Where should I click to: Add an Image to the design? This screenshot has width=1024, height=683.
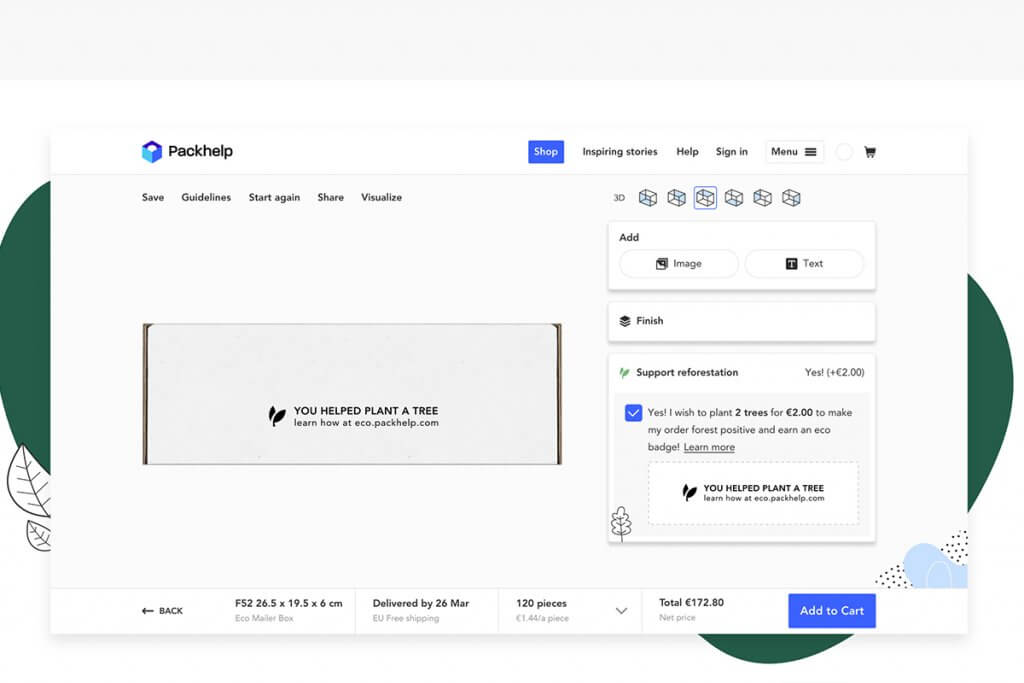[679, 264]
